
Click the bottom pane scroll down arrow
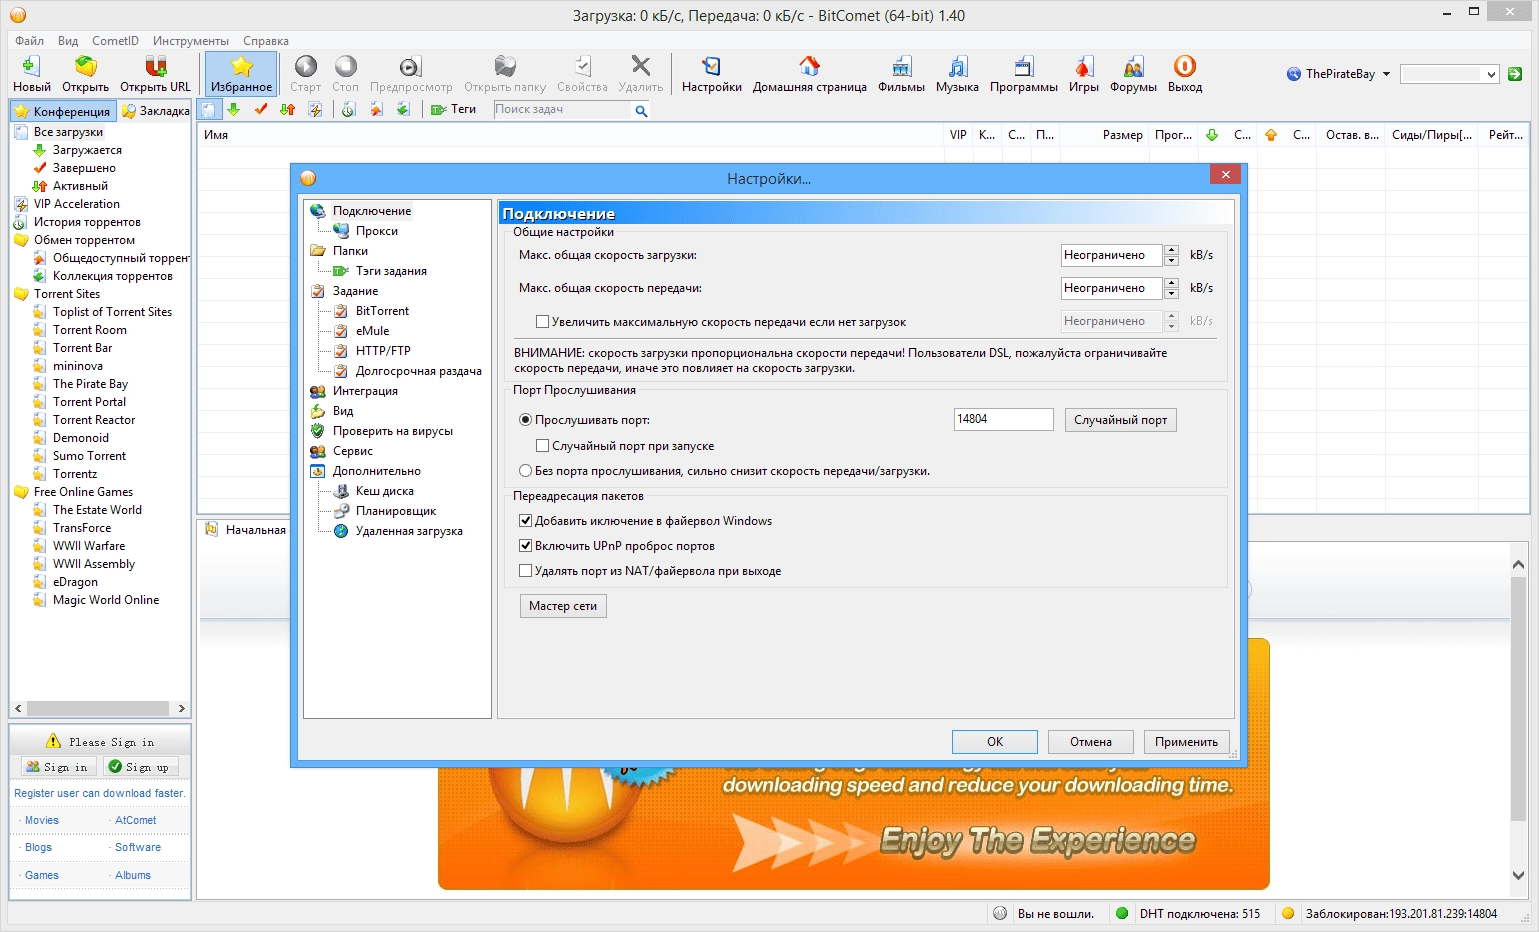coord(1518,875)
